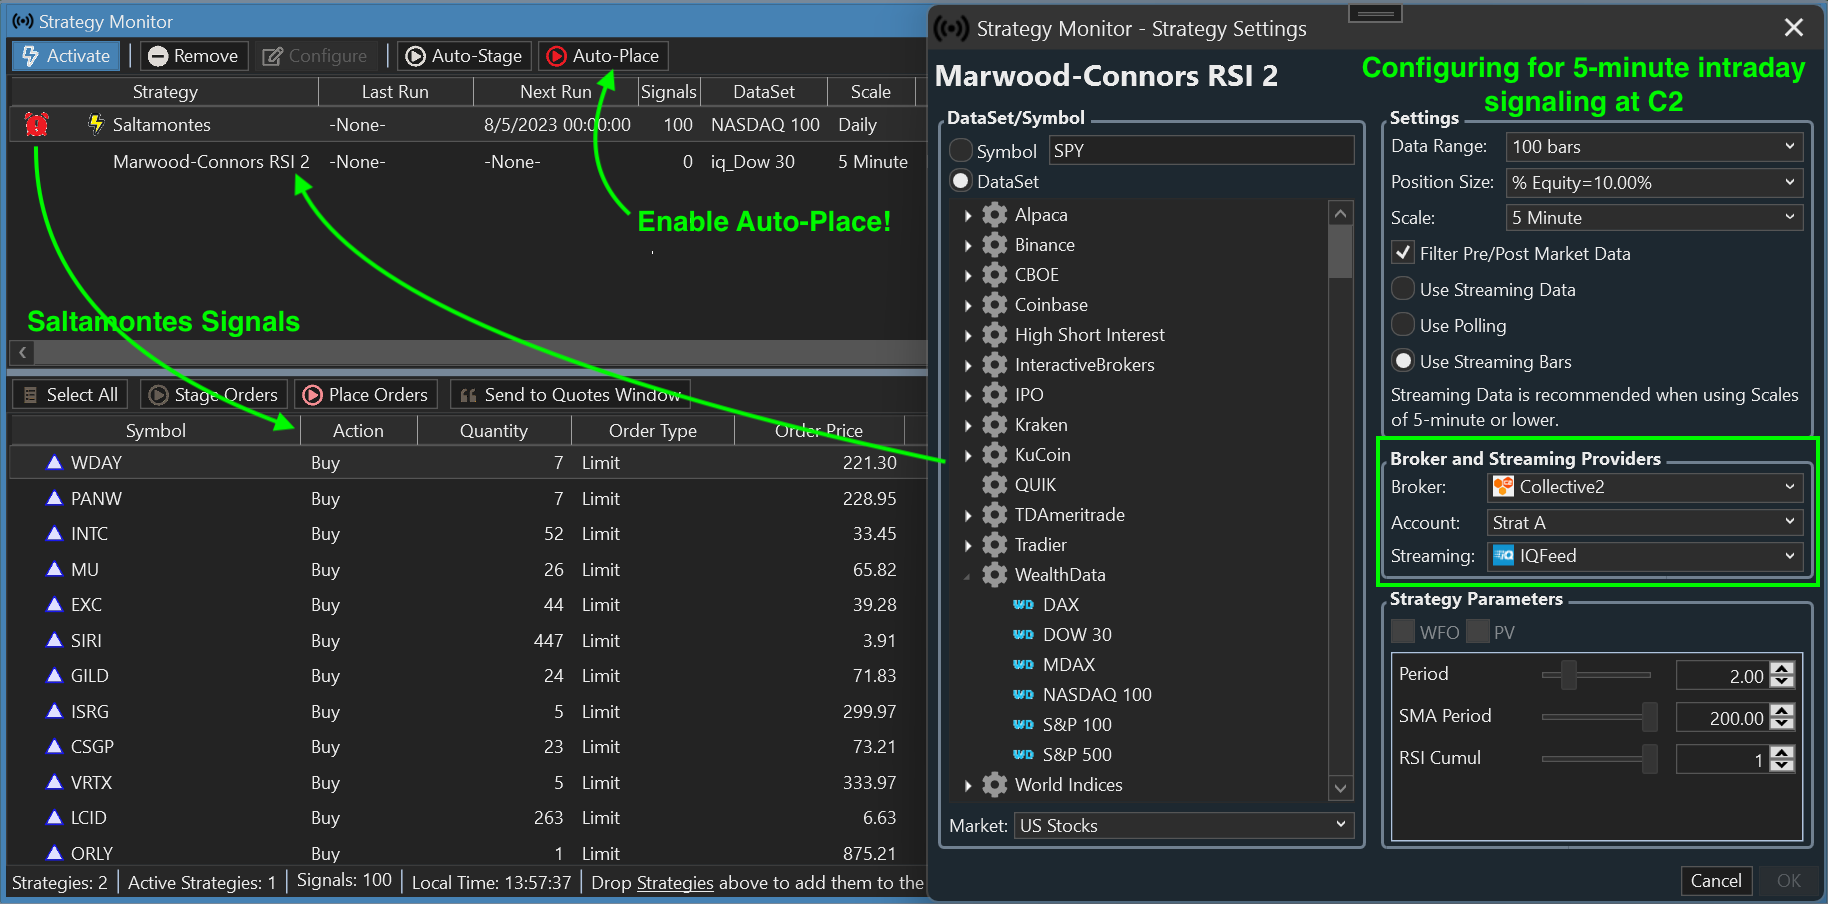Select the Symbol radio button
The width and height of the screenshot is (1828, 904).
point(961,151)
